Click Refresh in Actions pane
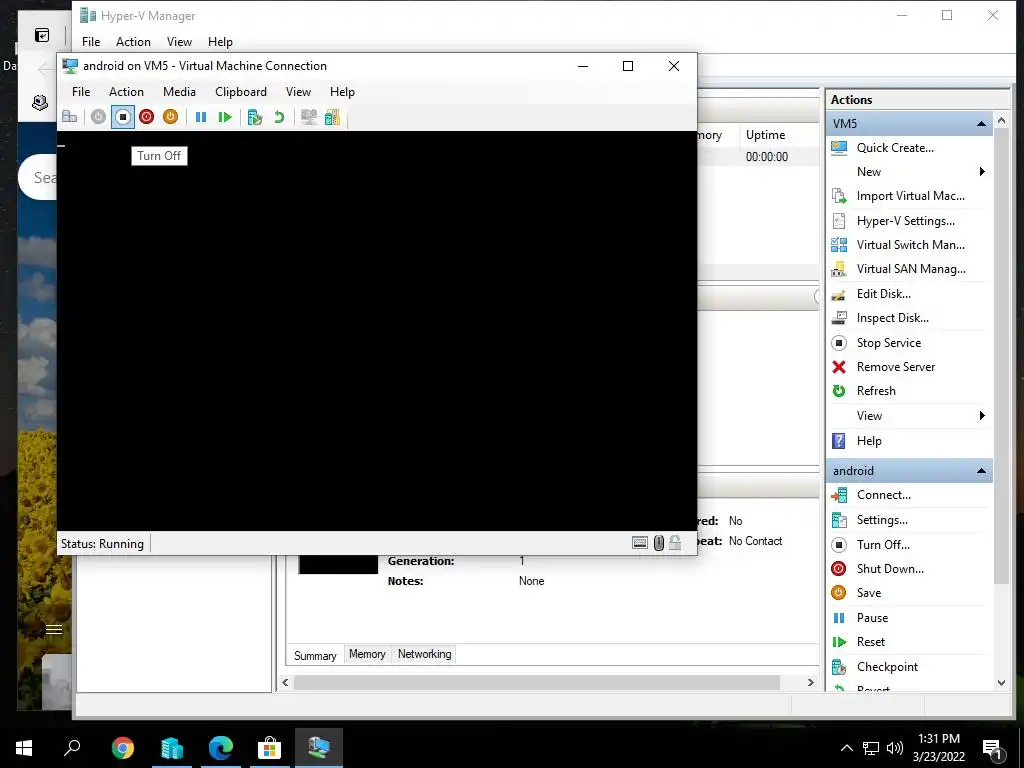Viewport: 1024px width, 768px height. point(876,391)
